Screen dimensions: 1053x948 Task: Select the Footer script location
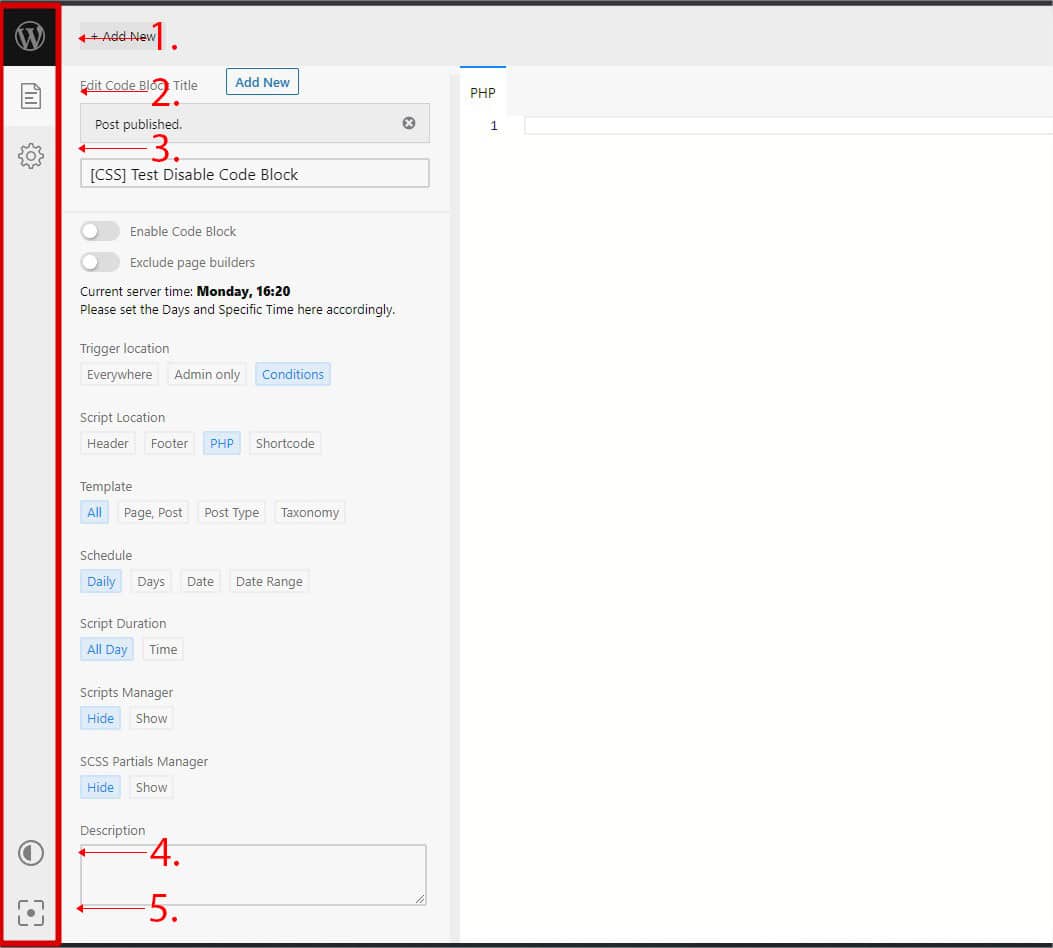(169, 443)
